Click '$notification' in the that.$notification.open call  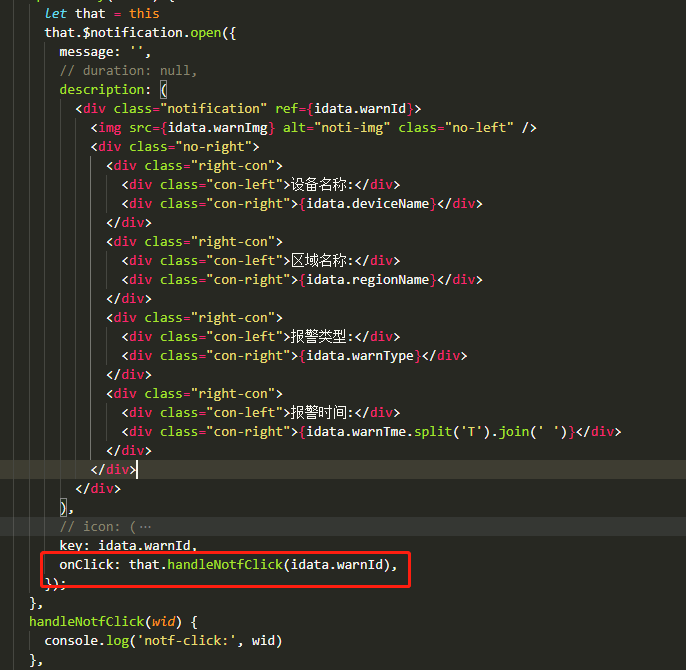point(133,33)
